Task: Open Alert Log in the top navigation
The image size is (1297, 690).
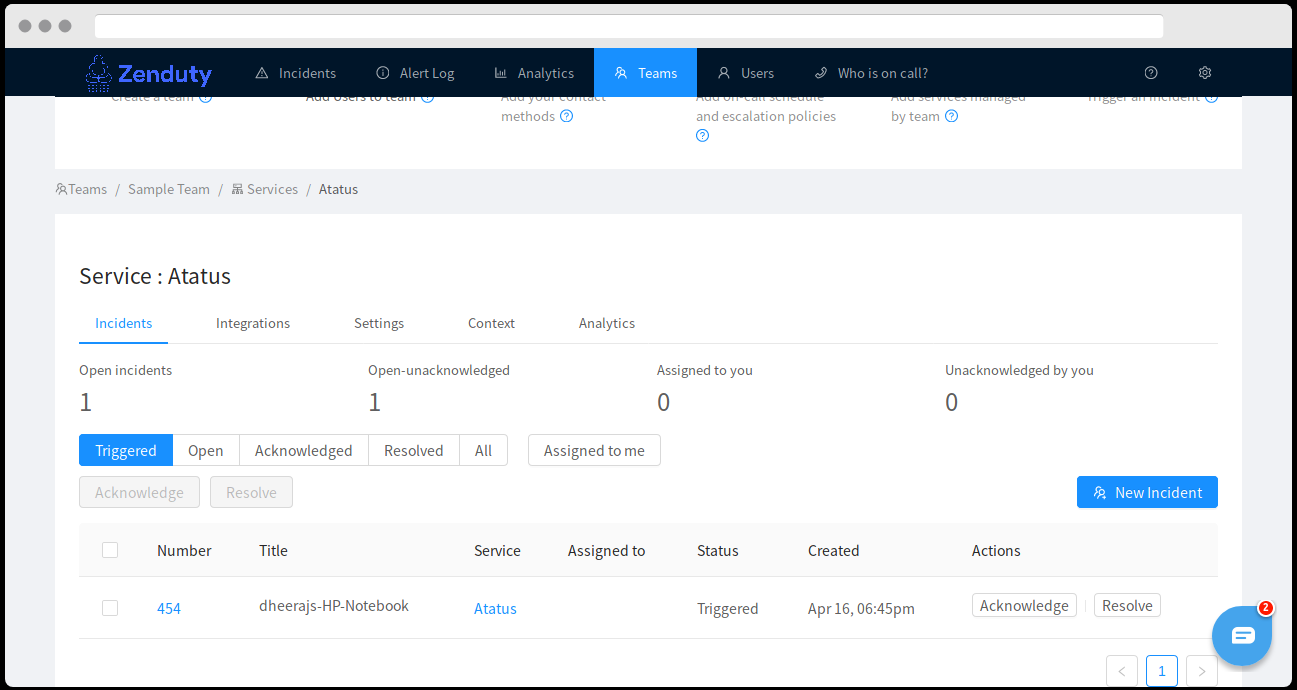Action: [x=415, y=73]
